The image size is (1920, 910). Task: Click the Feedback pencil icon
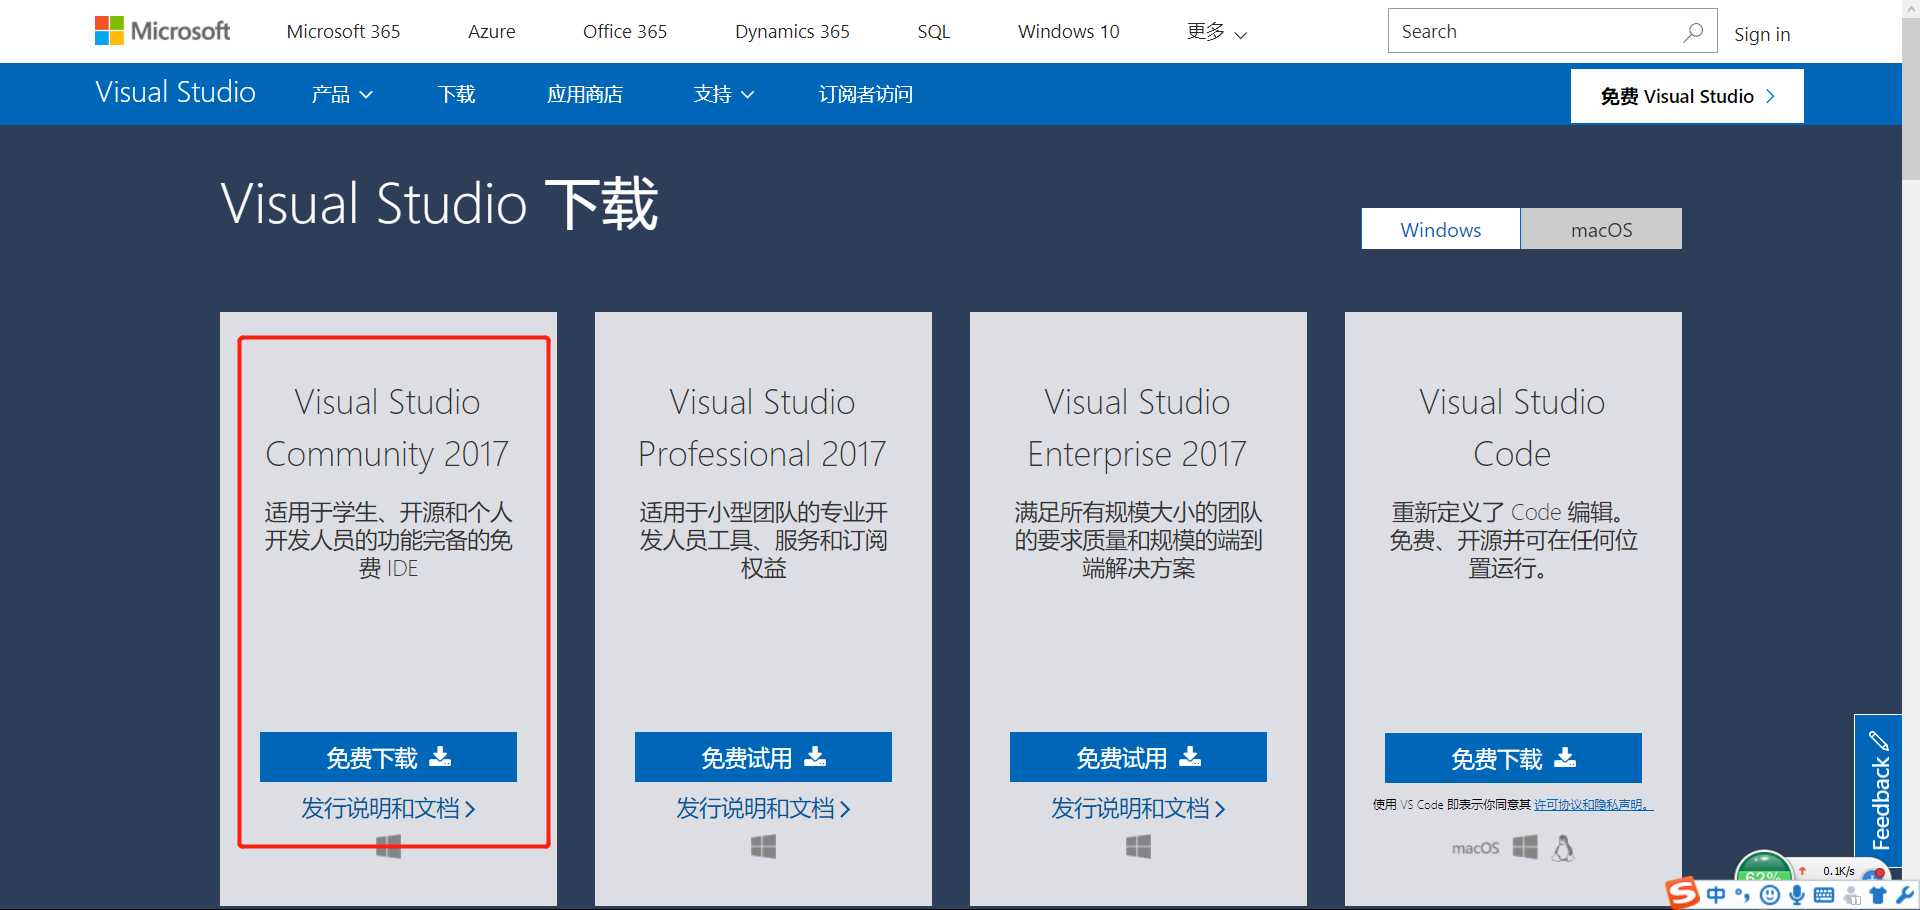coord(1879,741)
